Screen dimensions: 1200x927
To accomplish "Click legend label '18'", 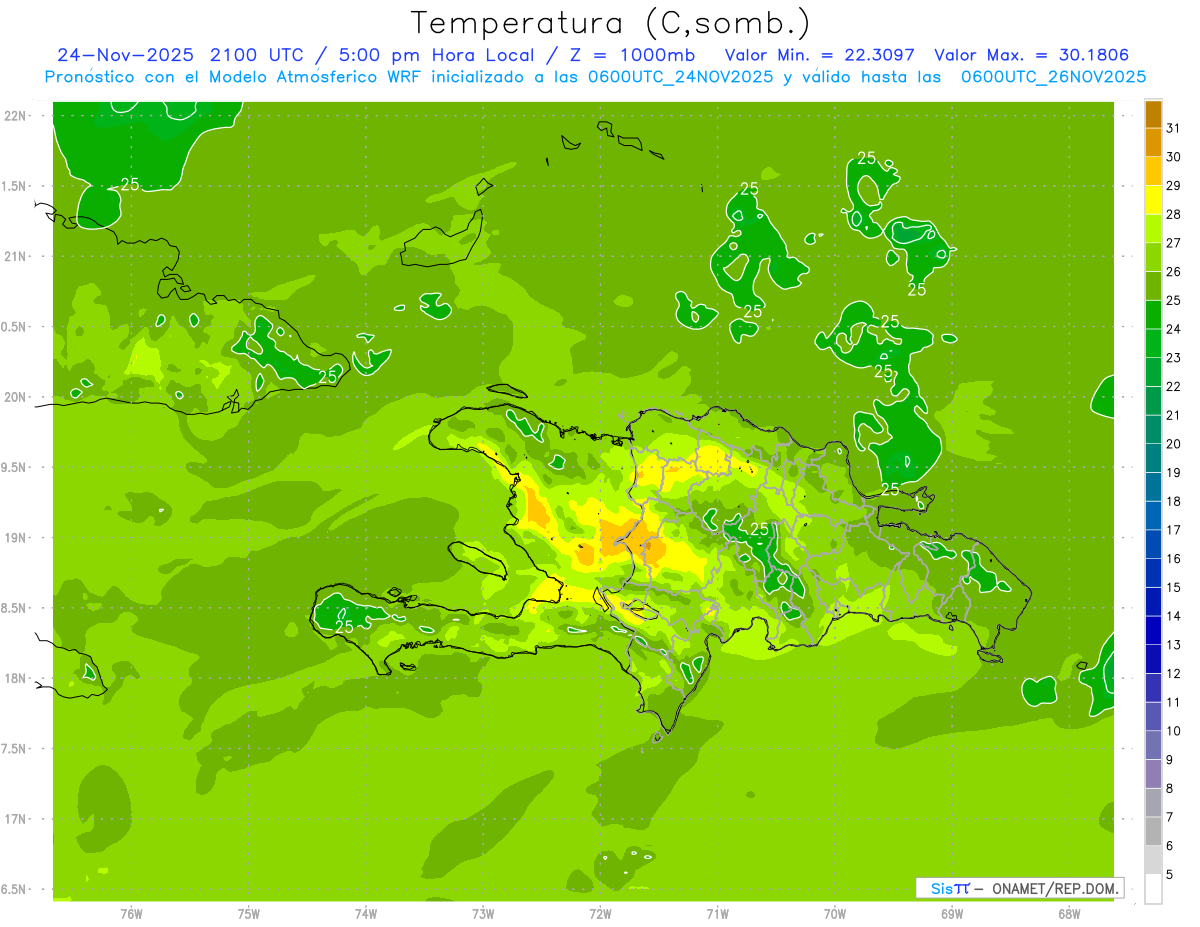I will [x=1173, y=501].
